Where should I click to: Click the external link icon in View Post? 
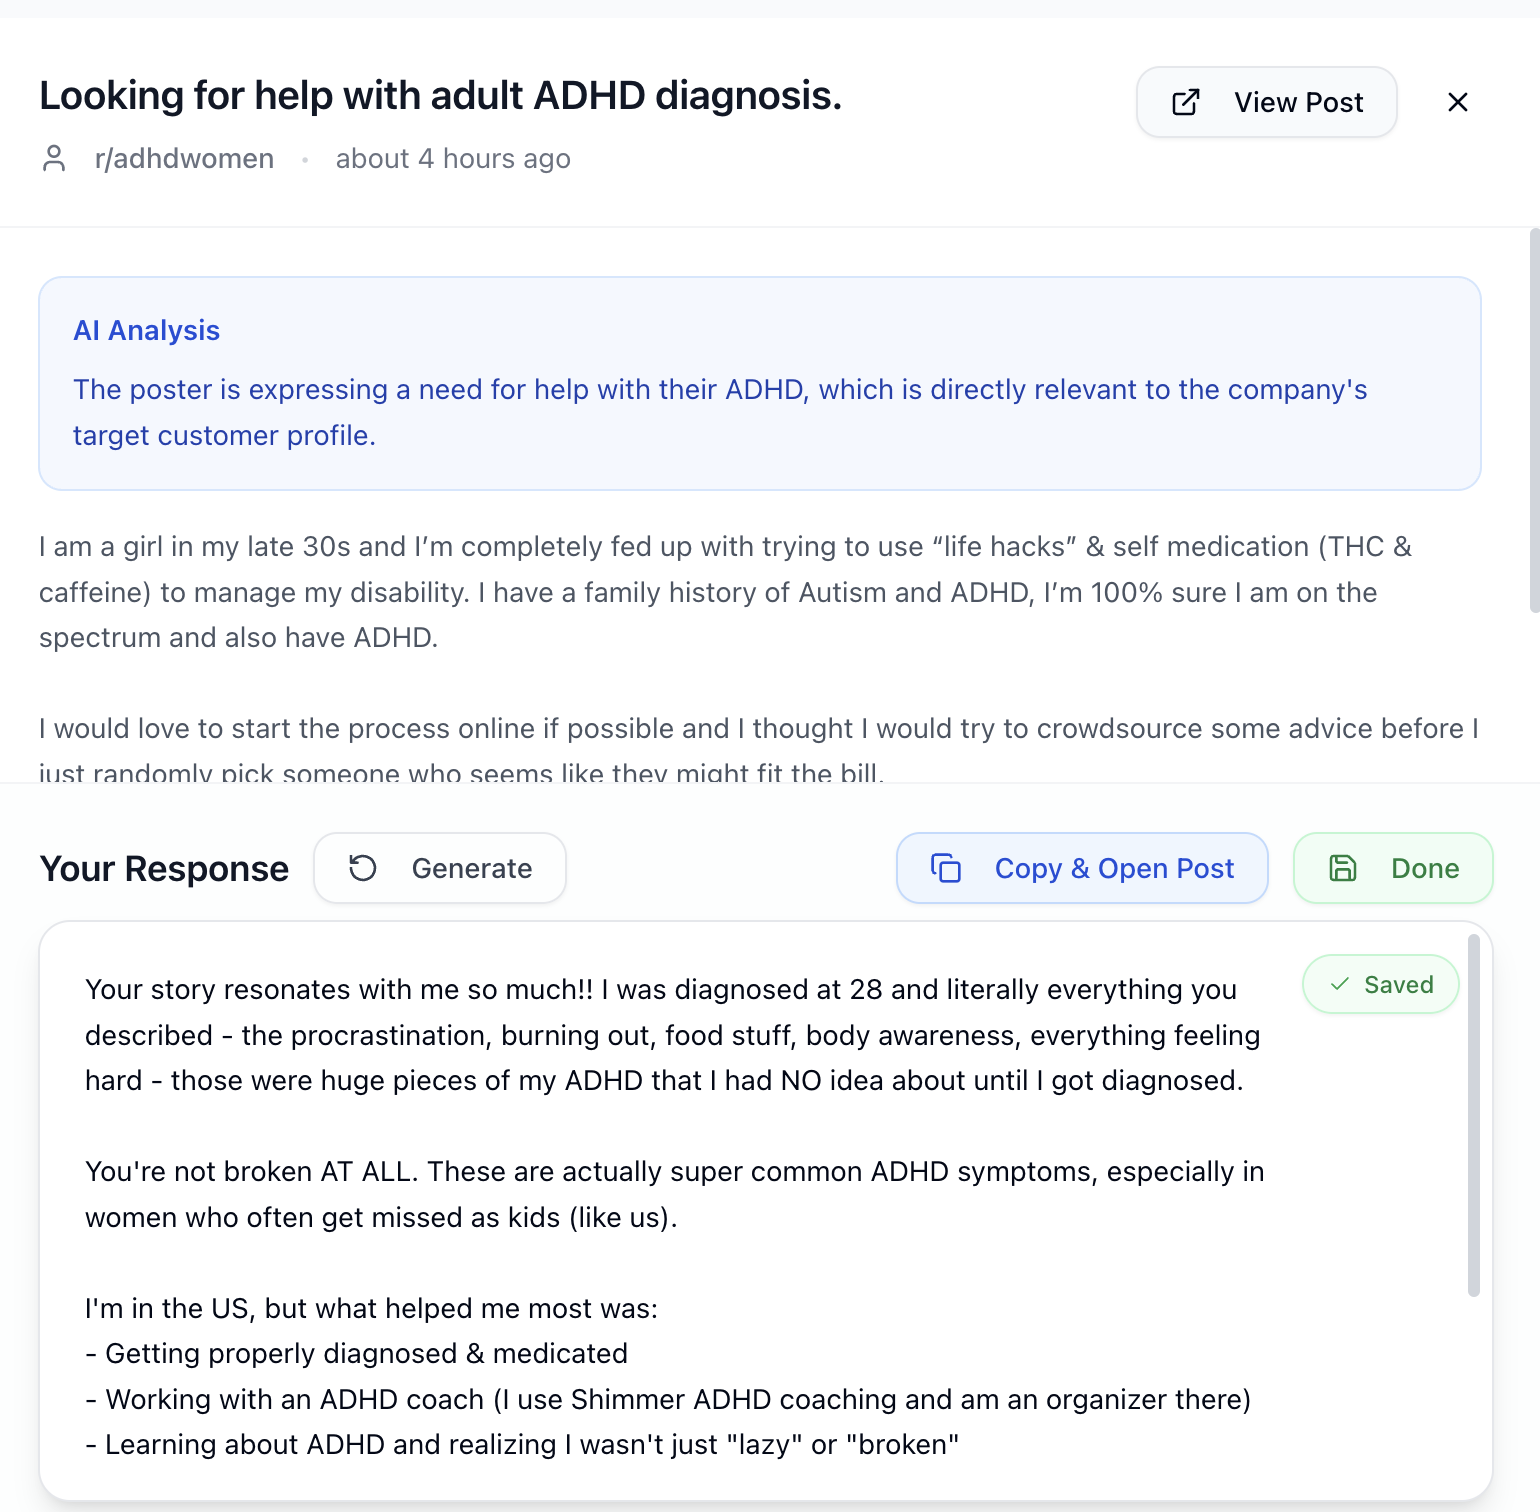pyautogui.click(x=1186, y=102)
